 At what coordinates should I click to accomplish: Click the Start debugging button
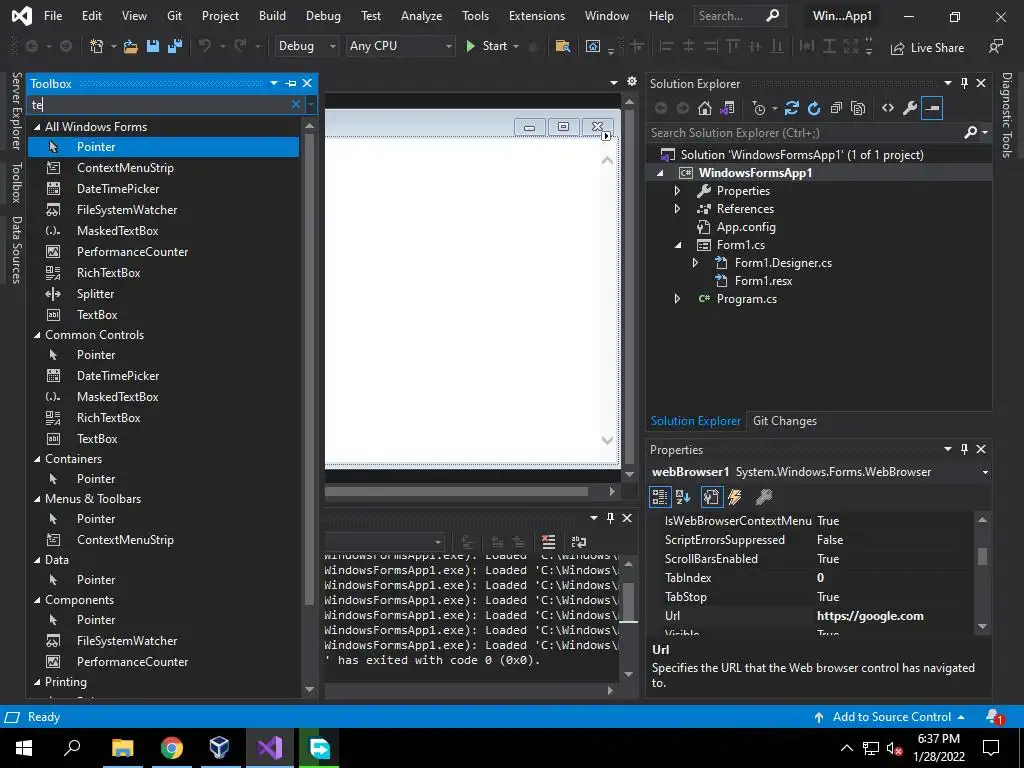[x=487, y=46]
